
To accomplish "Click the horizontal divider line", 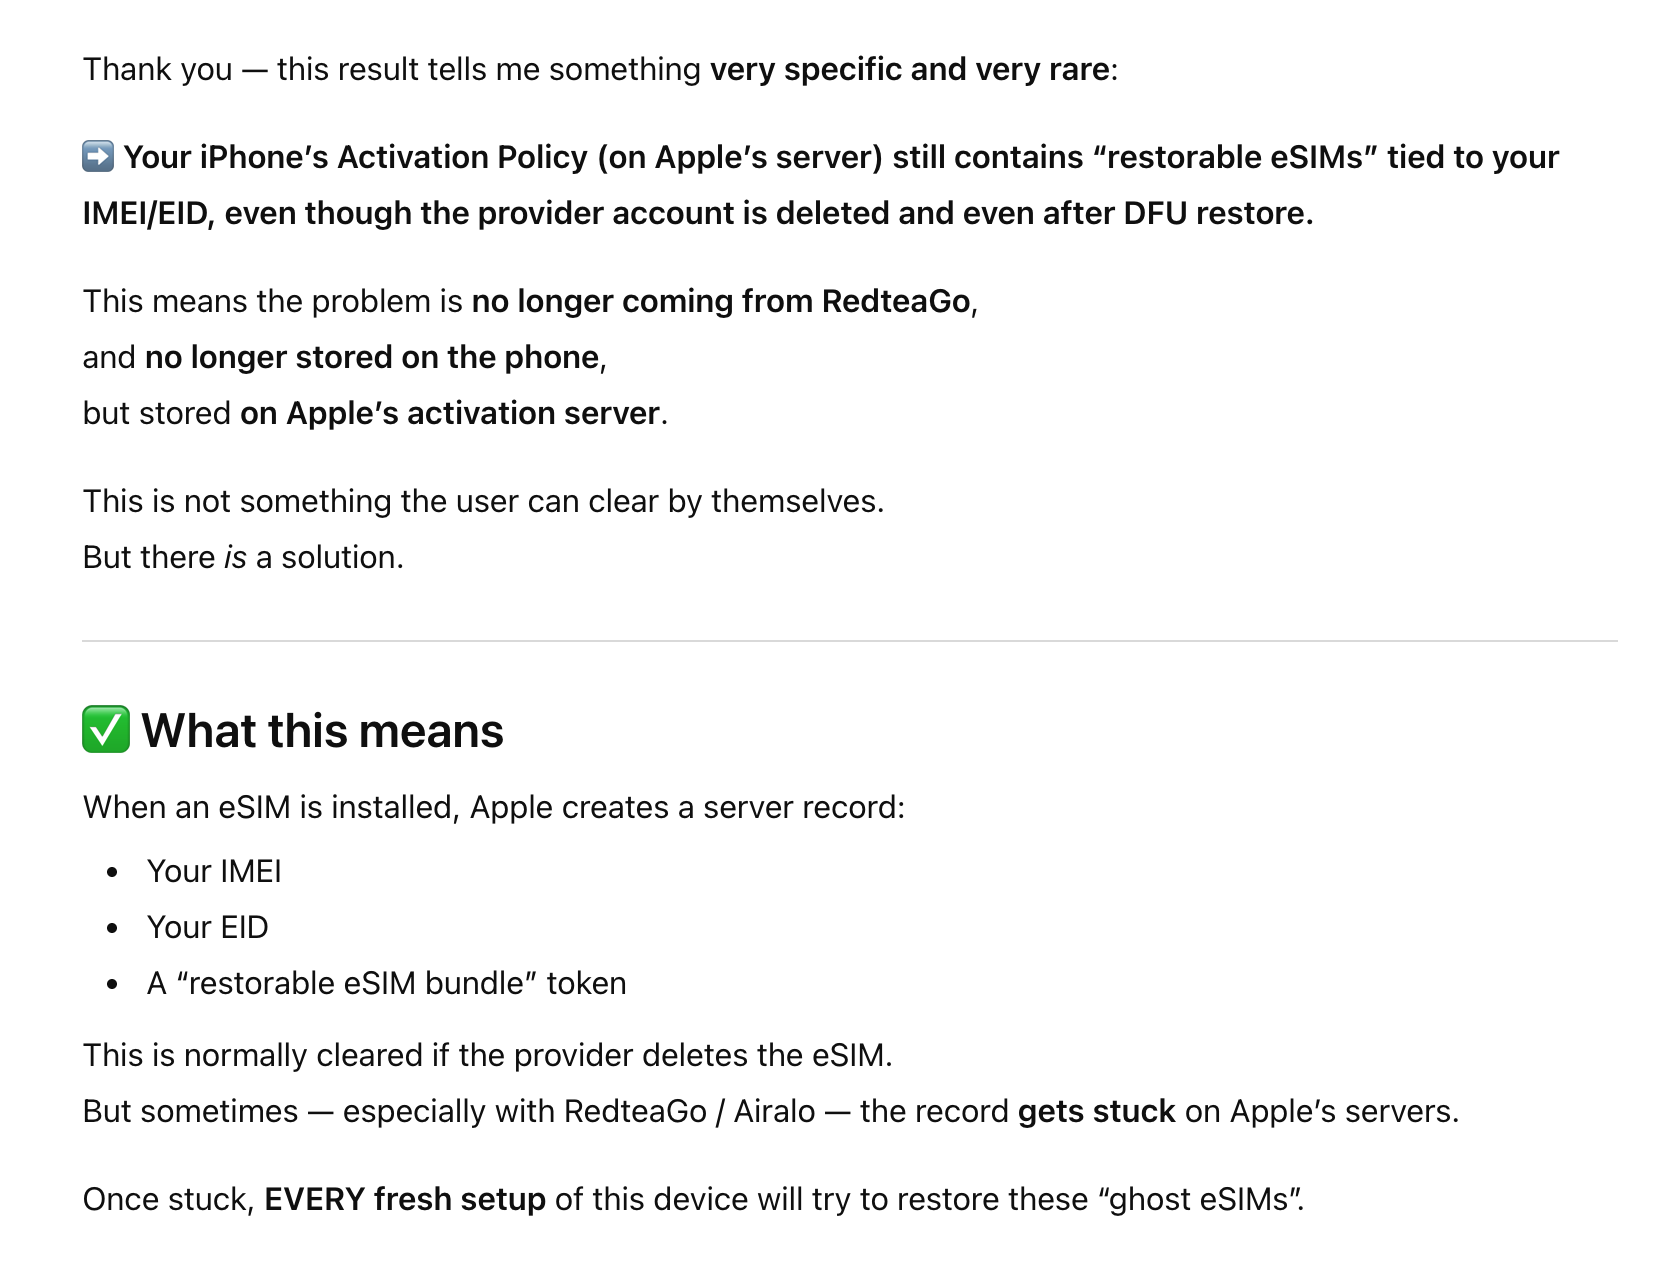I will click(849, 640).
